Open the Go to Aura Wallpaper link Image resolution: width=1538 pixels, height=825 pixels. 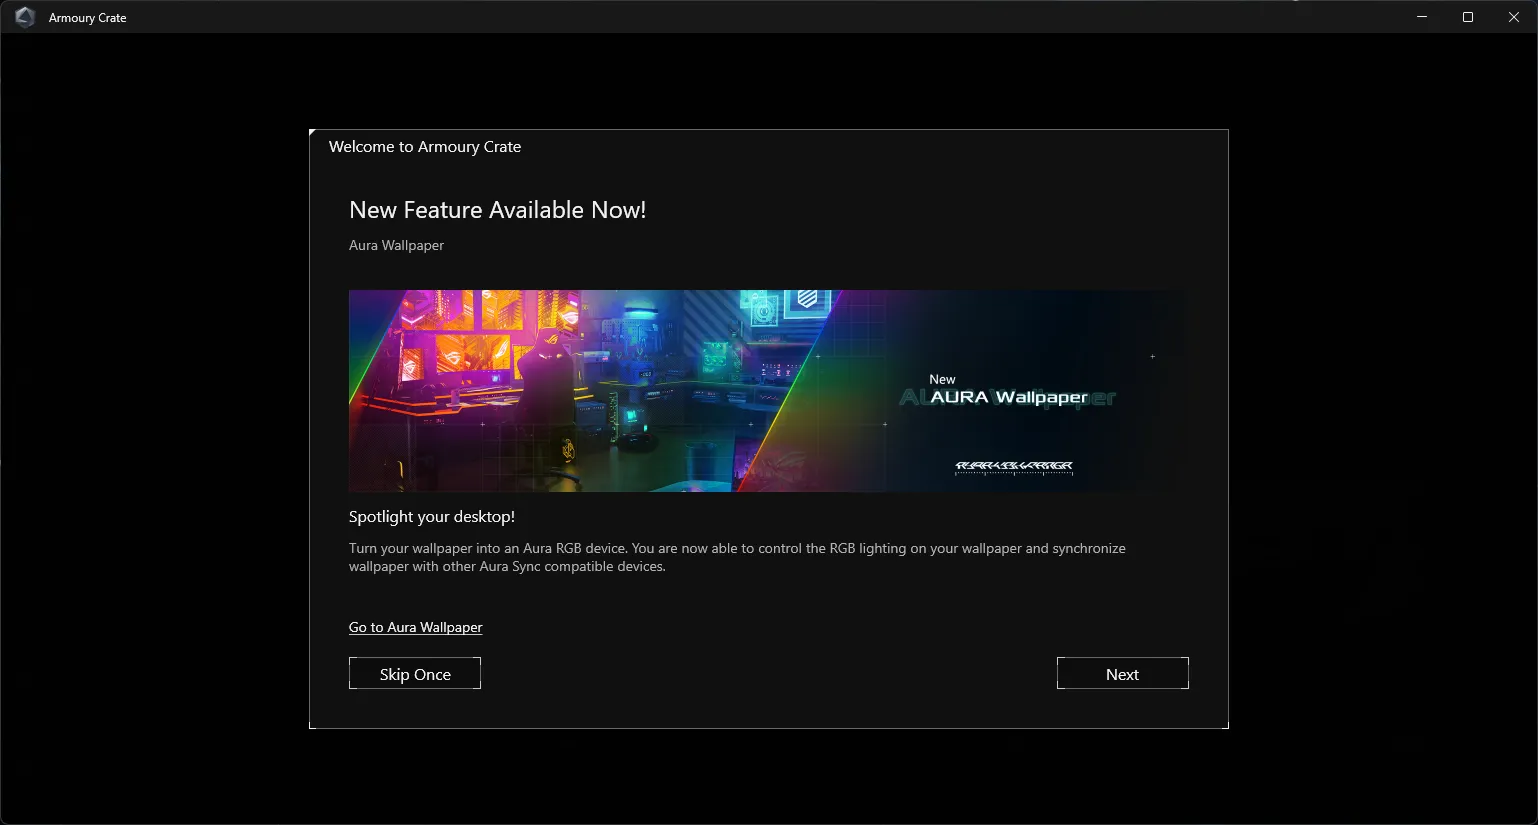click(x=415, y=627)
